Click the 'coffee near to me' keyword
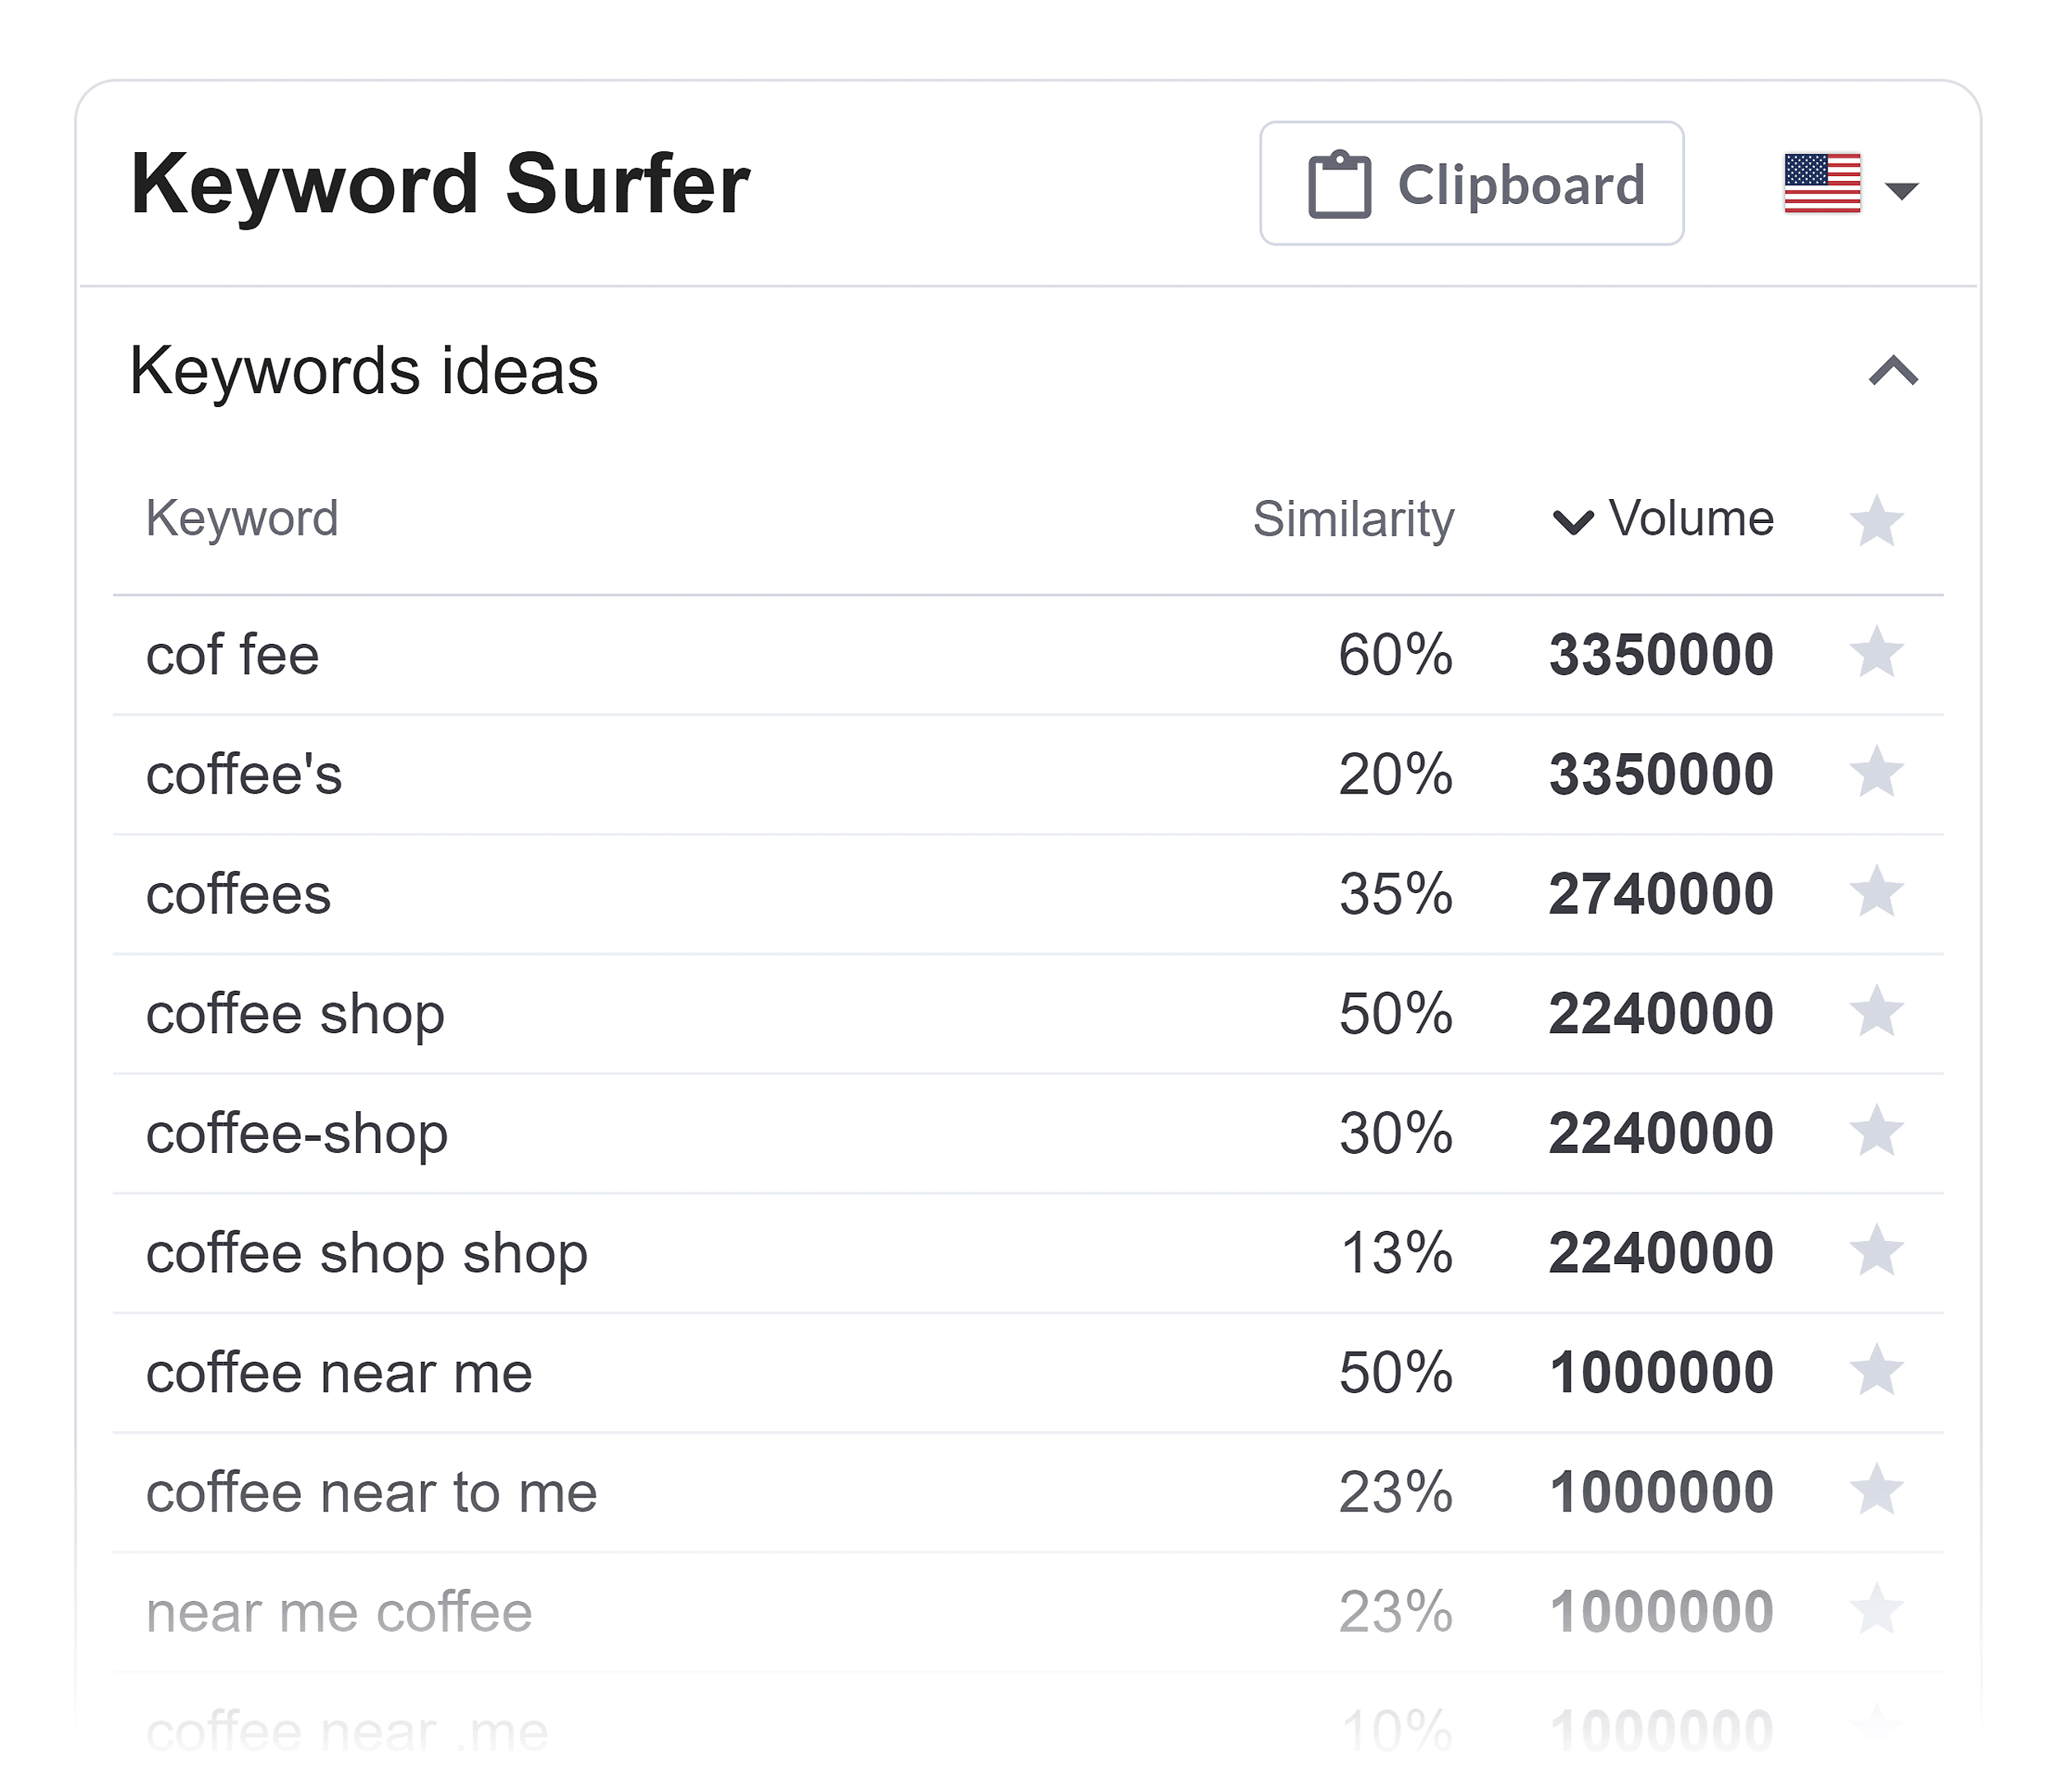 point(372,1493)
